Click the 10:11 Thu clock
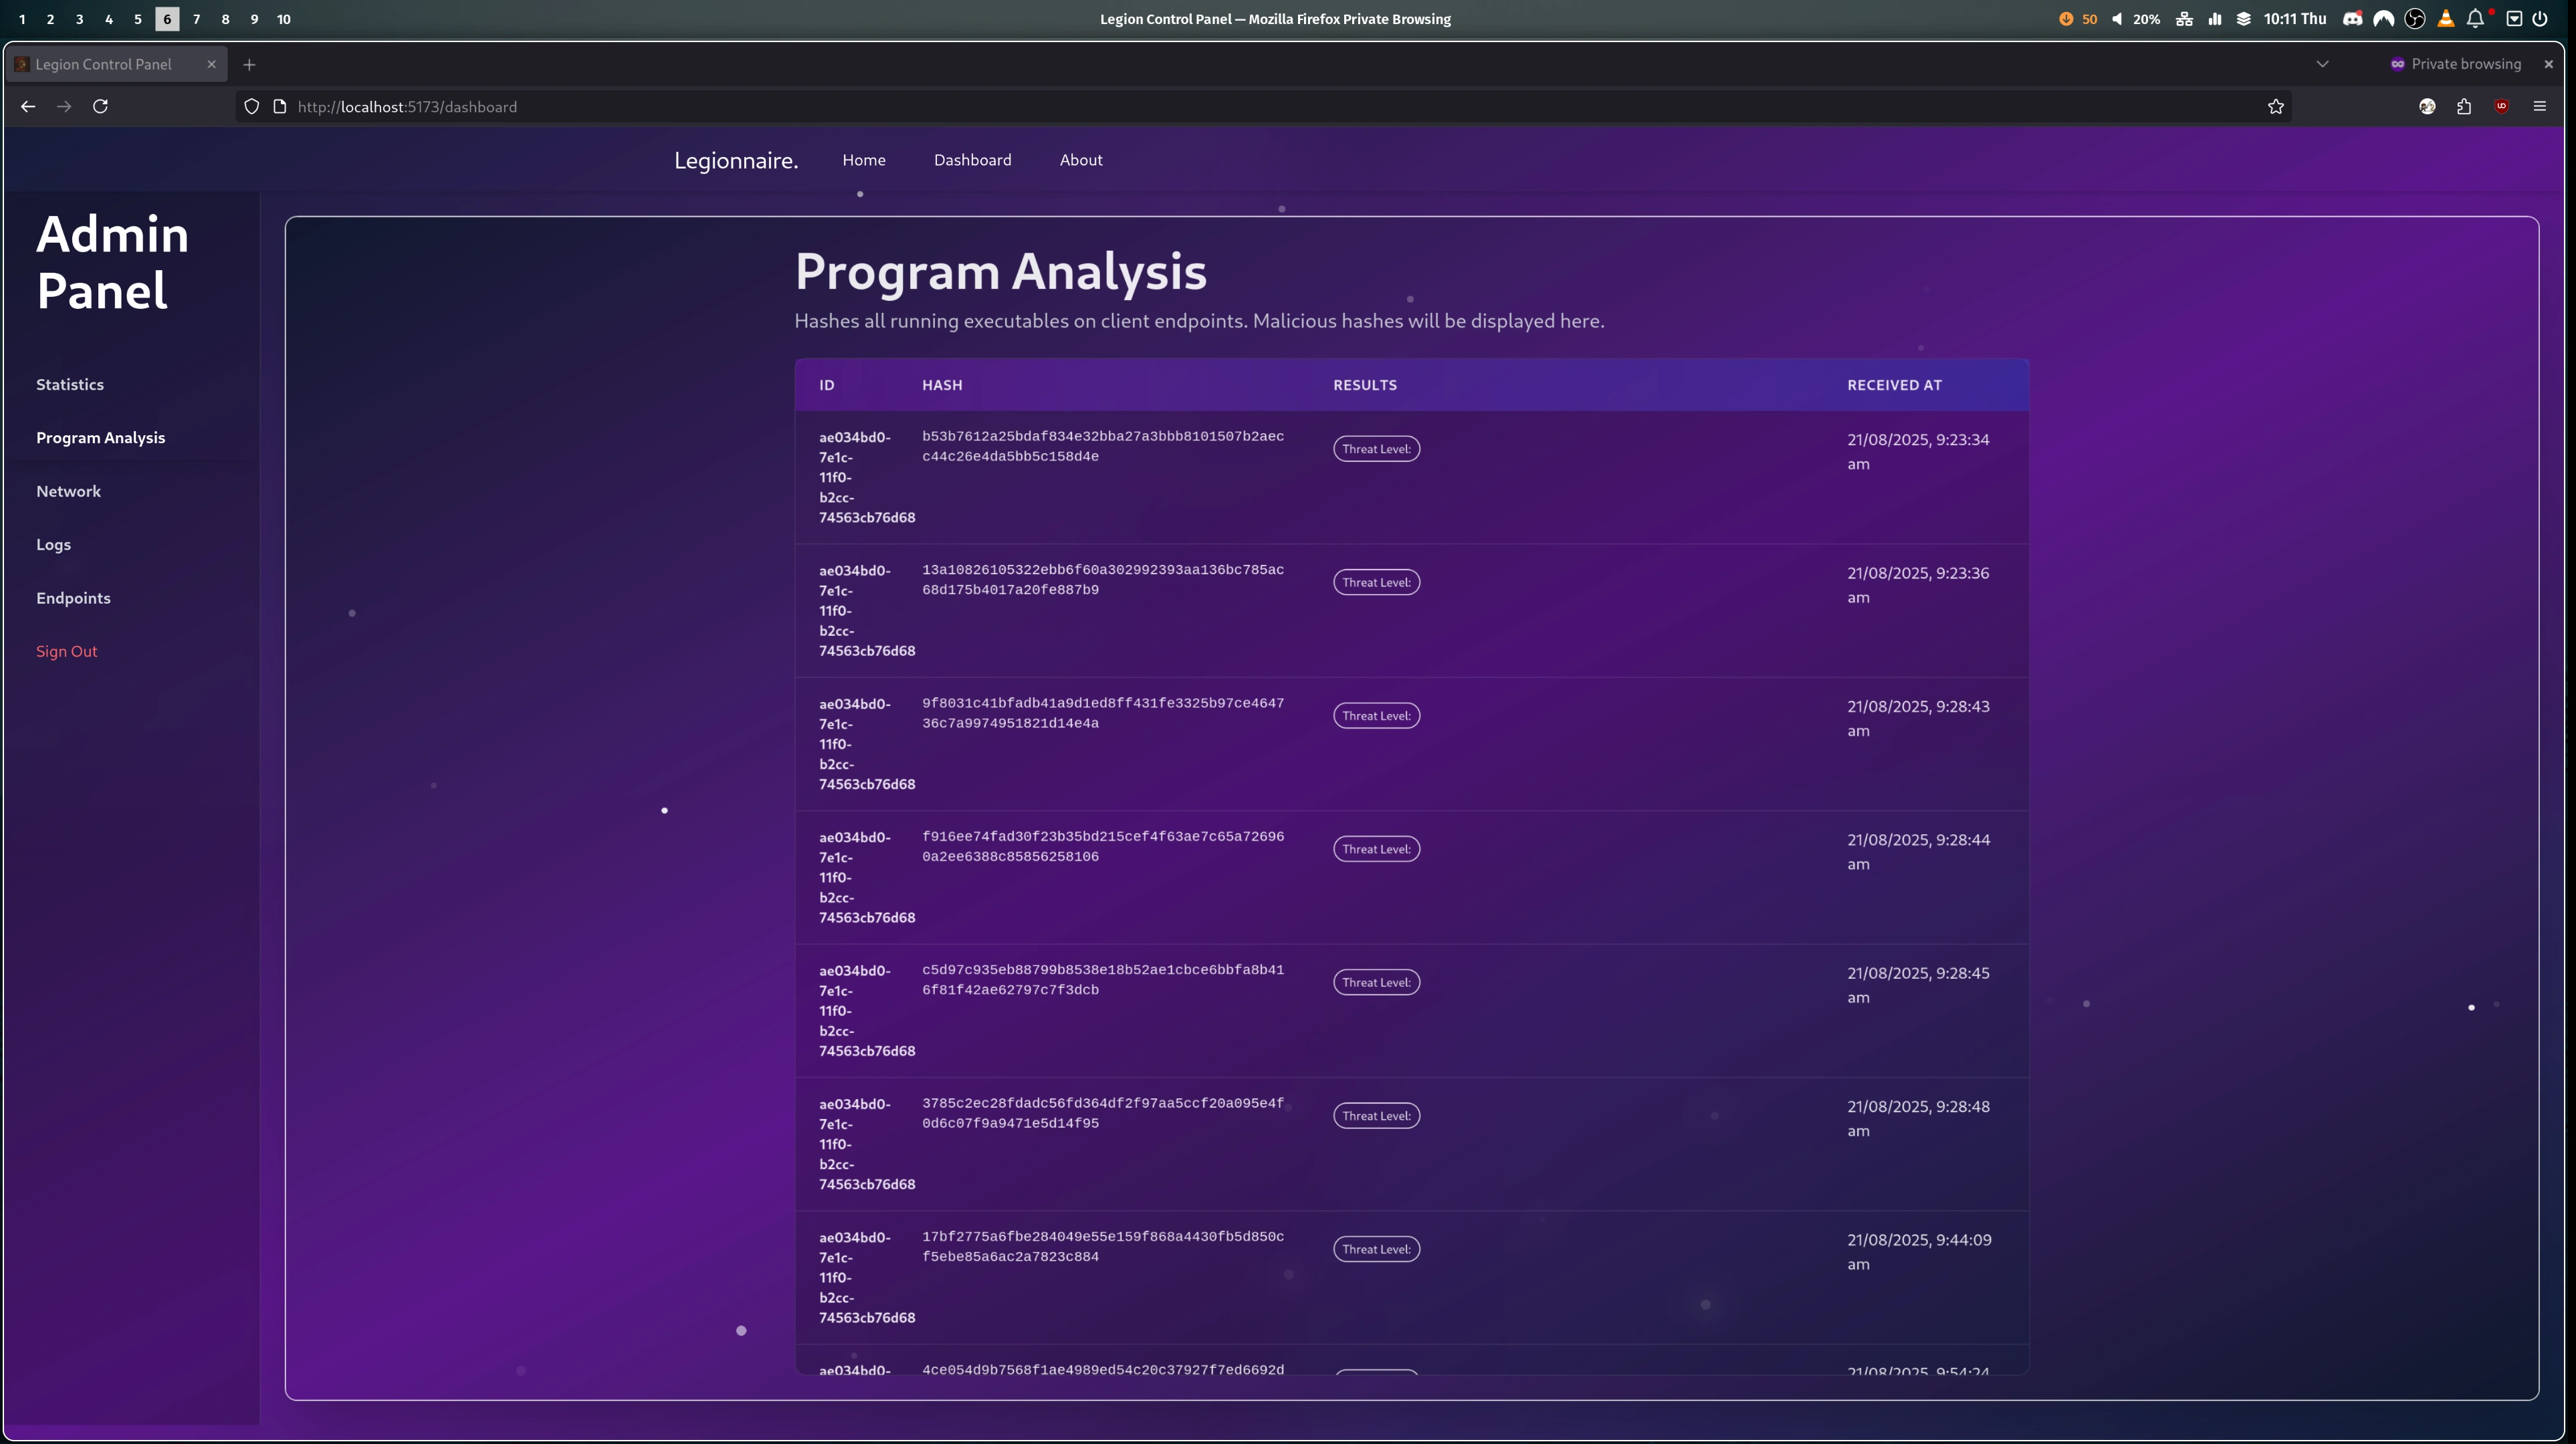The width and height of the screenshot is (2576, 1444). coord(2295,19)
